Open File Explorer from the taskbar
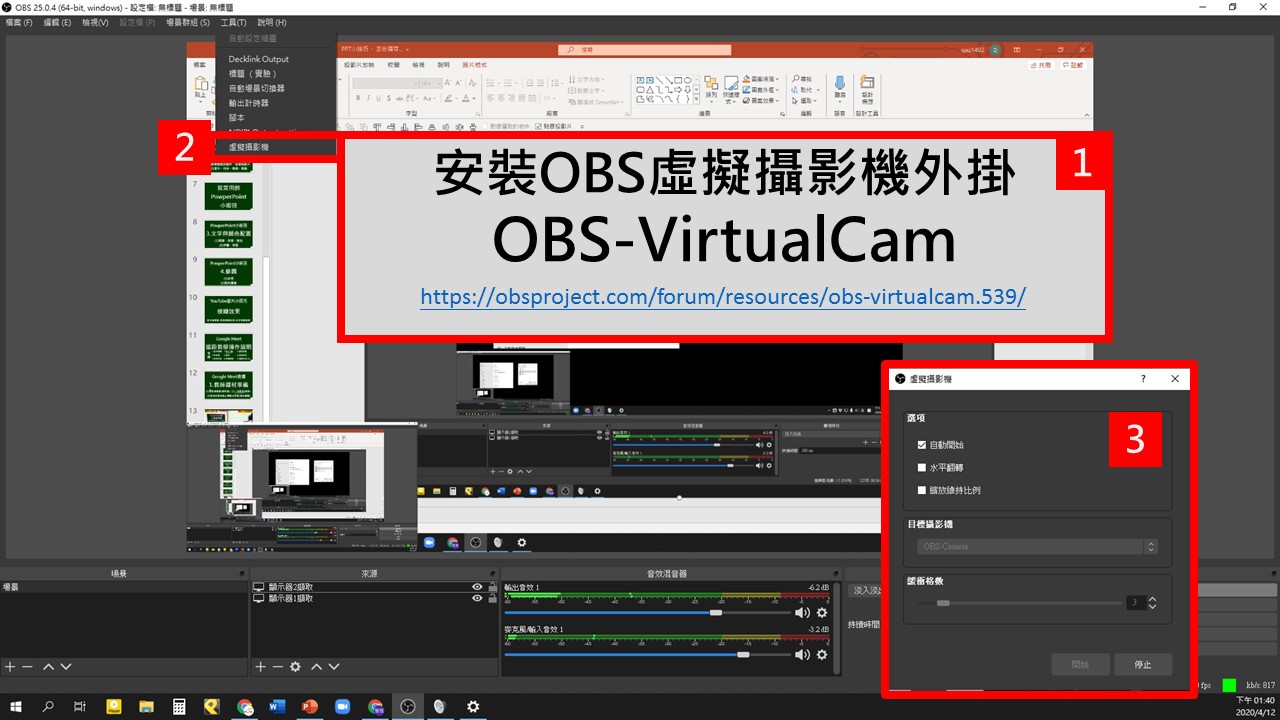1280x720 pixels. click(146, 706)
